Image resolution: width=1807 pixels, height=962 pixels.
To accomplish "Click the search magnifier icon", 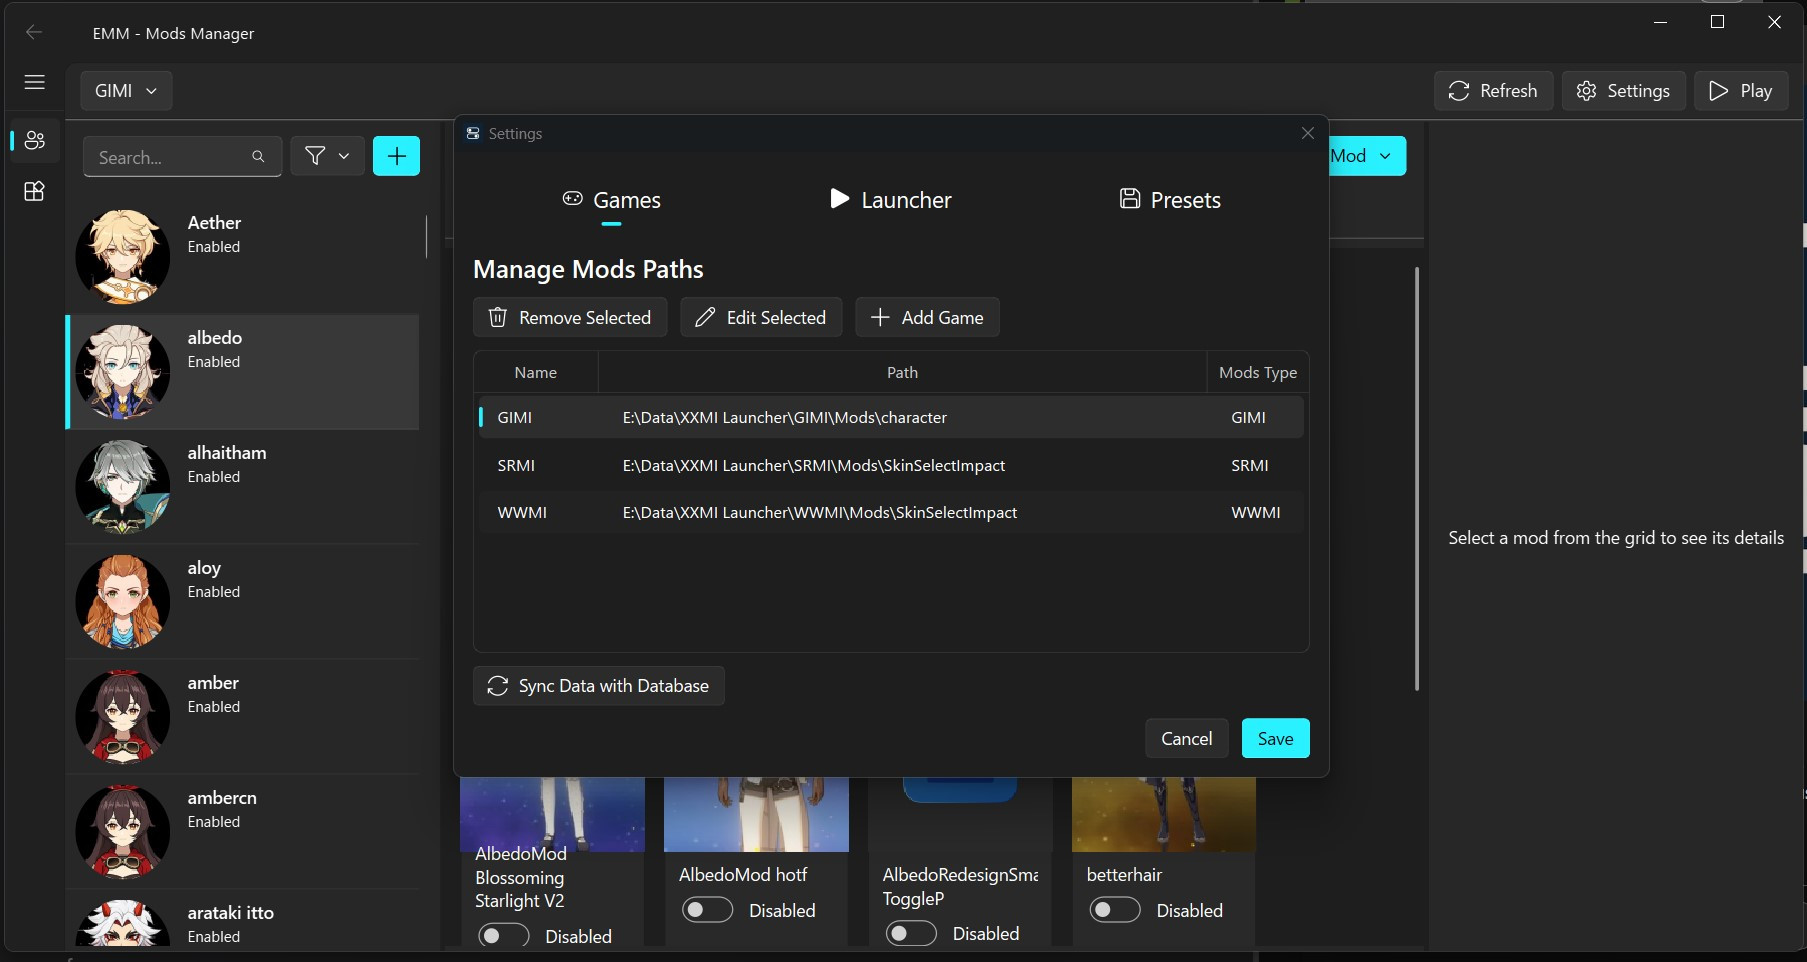I will 257,156.
